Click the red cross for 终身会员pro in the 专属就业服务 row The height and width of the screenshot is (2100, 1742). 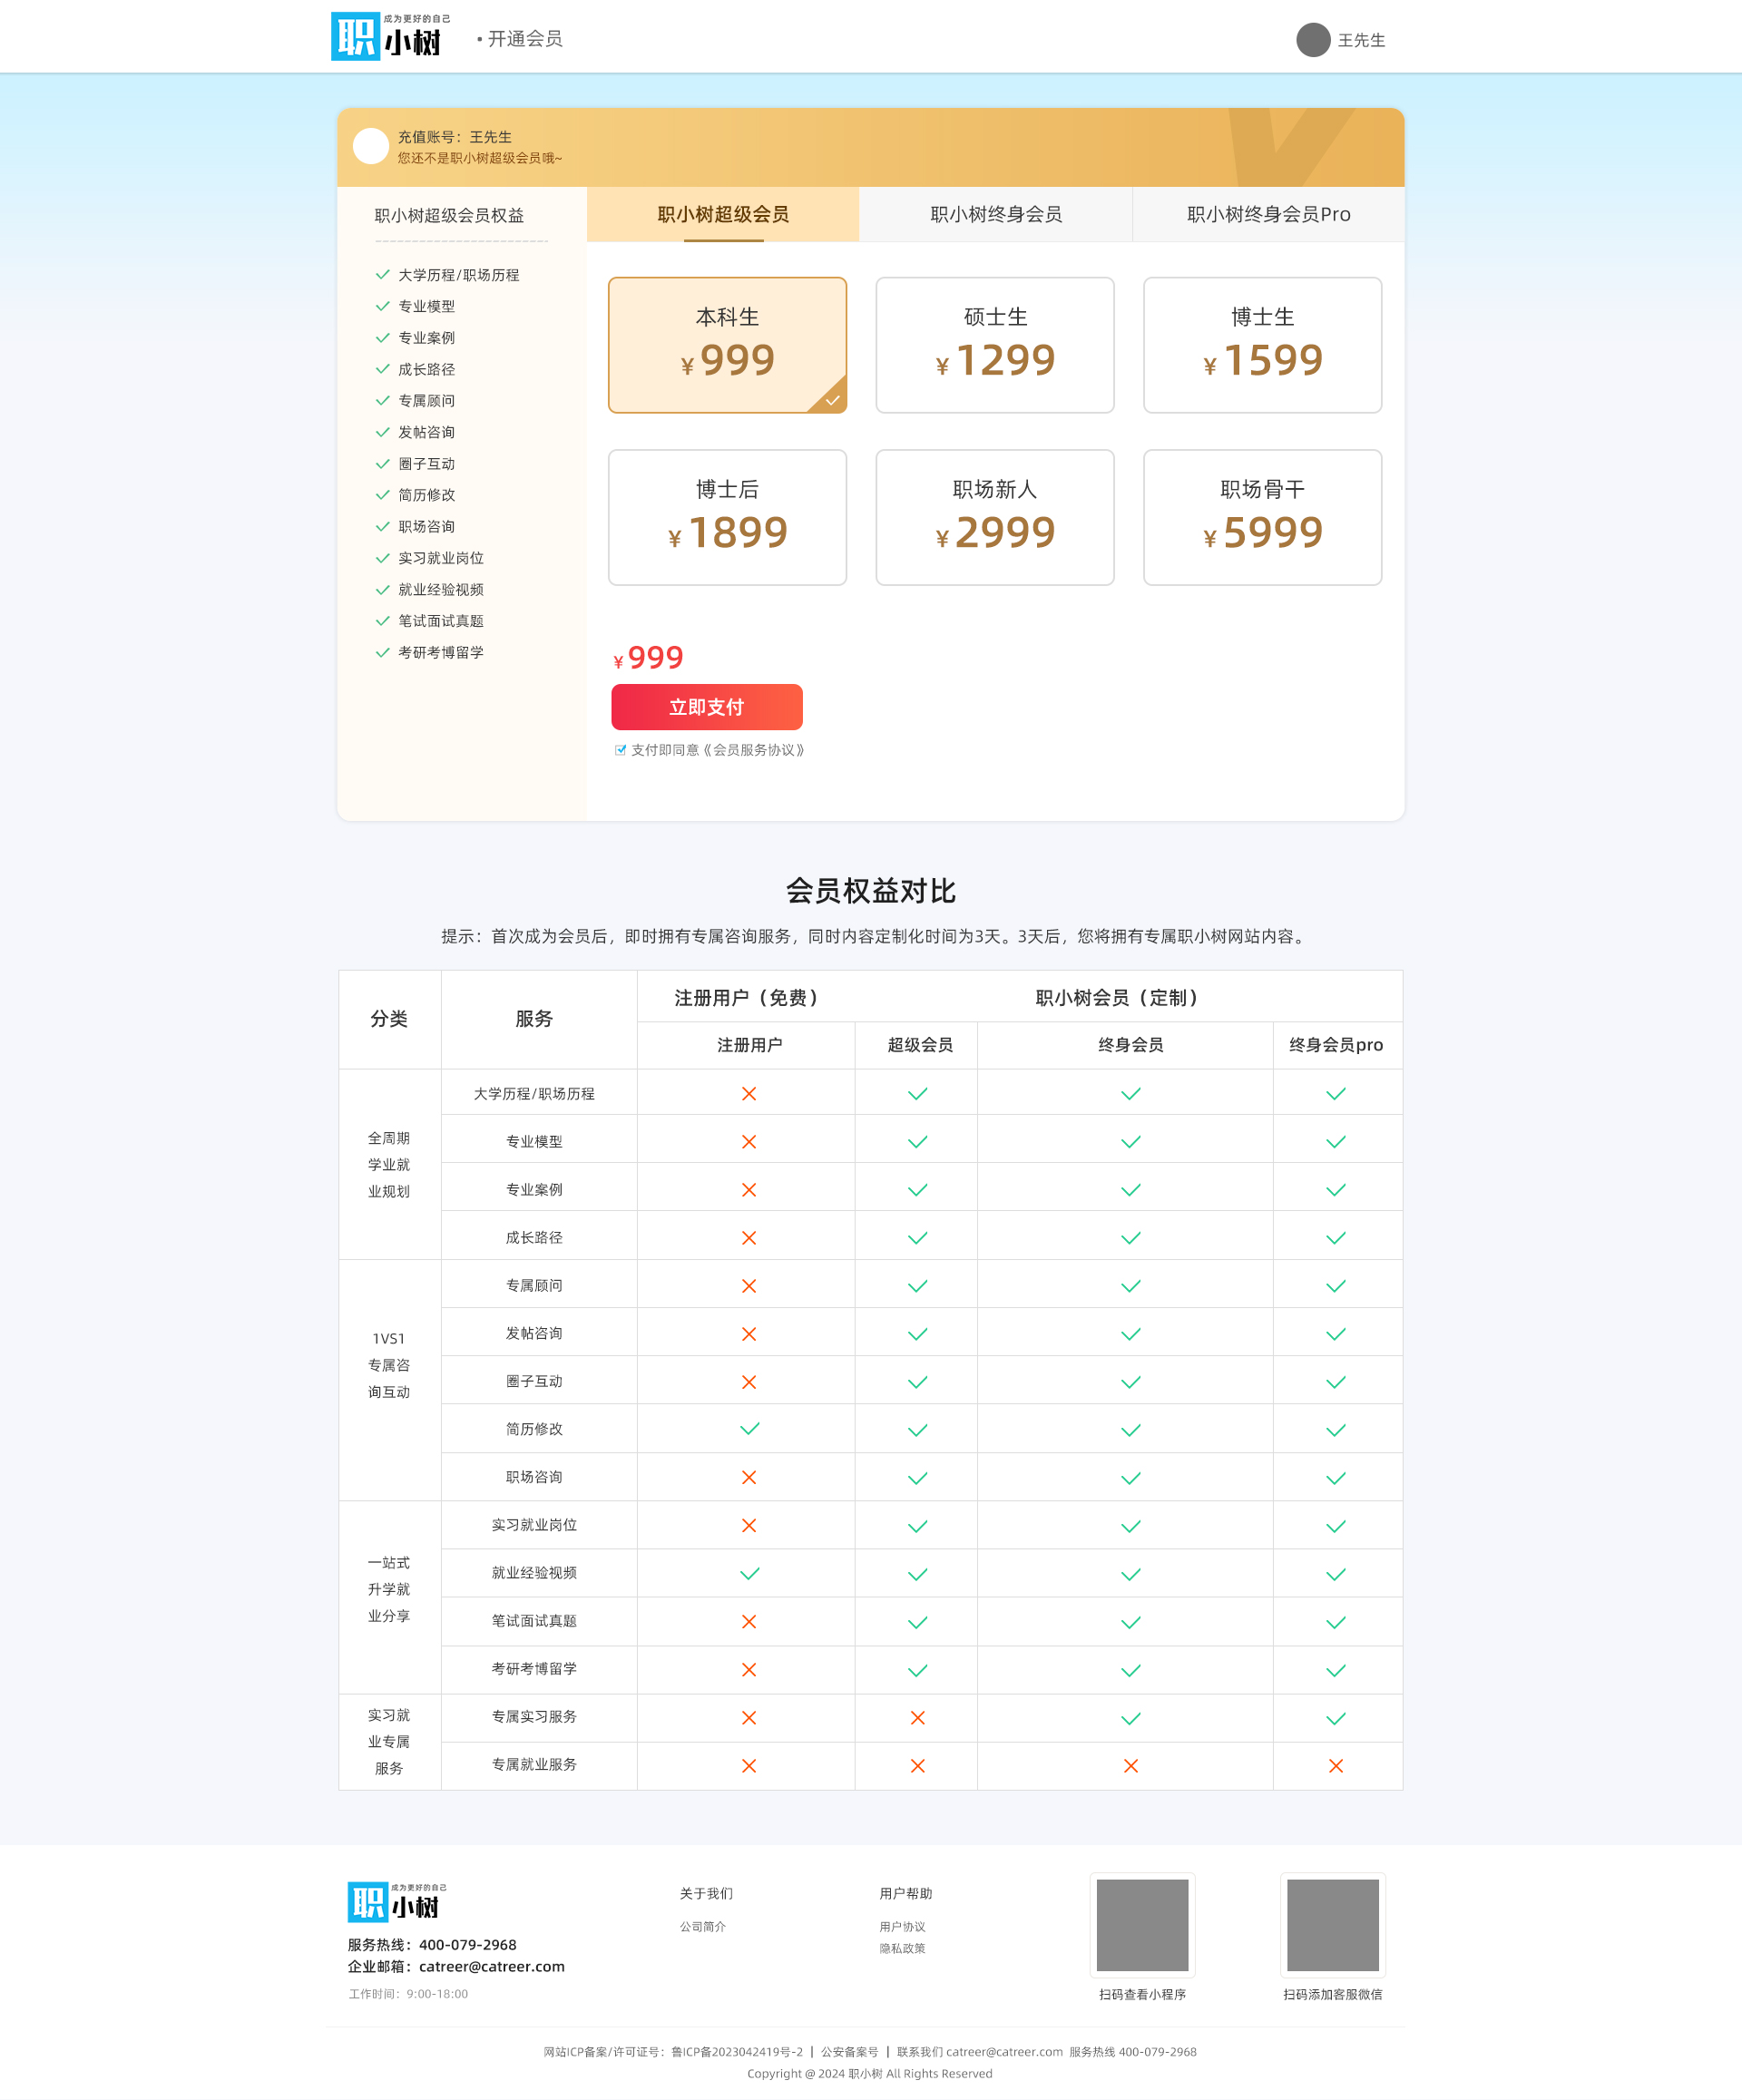click(x=1336, y=1766)
